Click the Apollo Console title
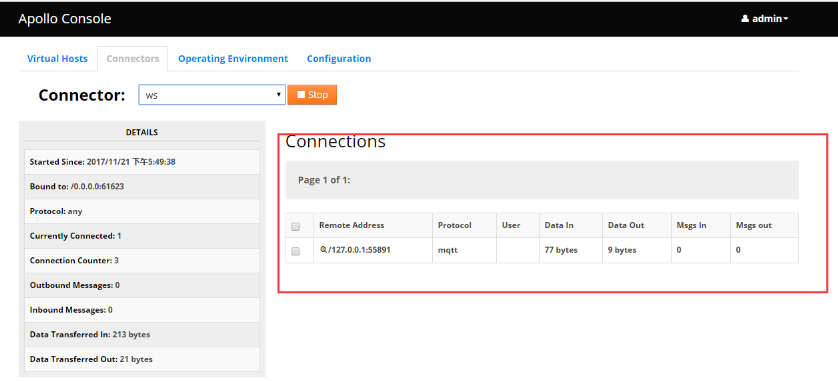The width and height of the screenshot is (838, 381). coord(65,19)
